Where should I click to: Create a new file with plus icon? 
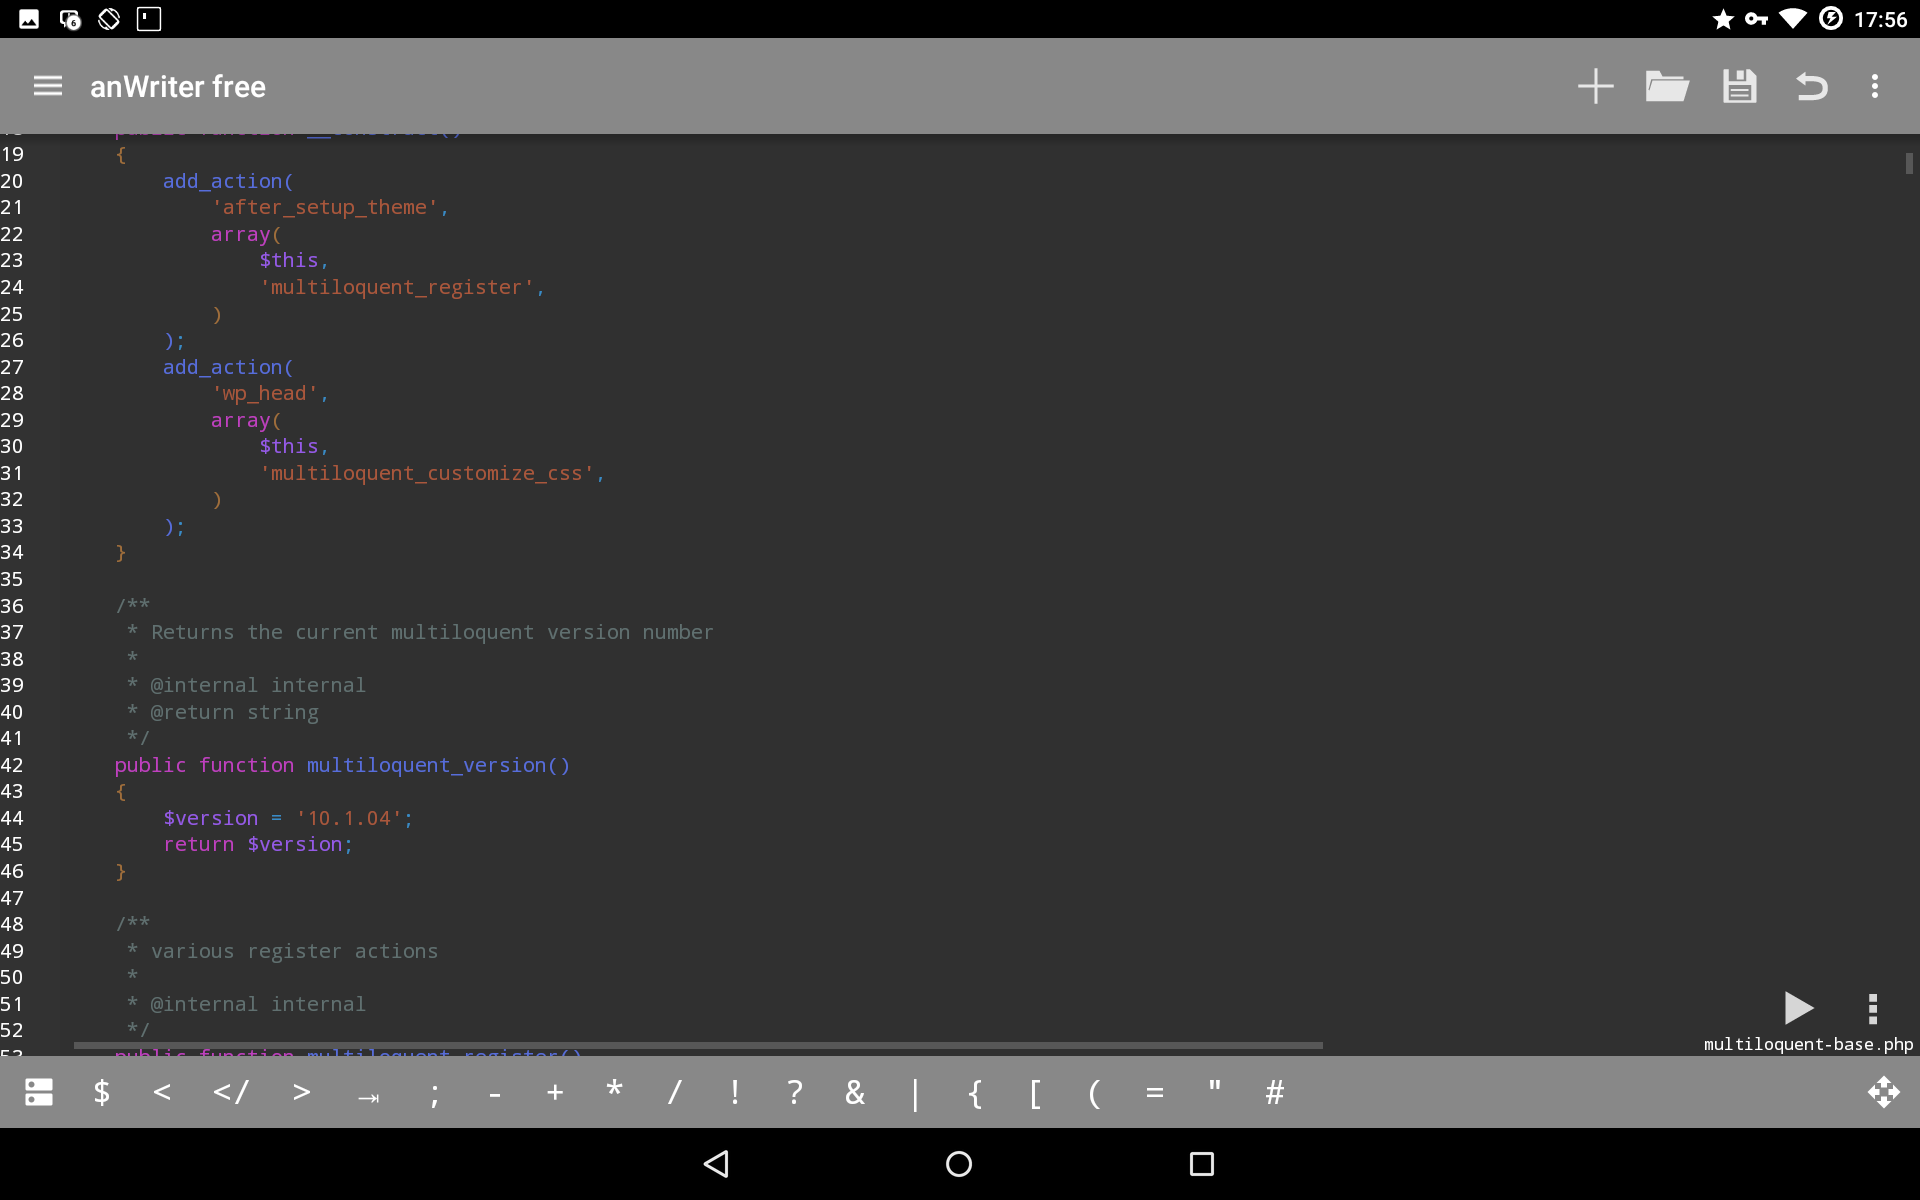point(1595,86)
